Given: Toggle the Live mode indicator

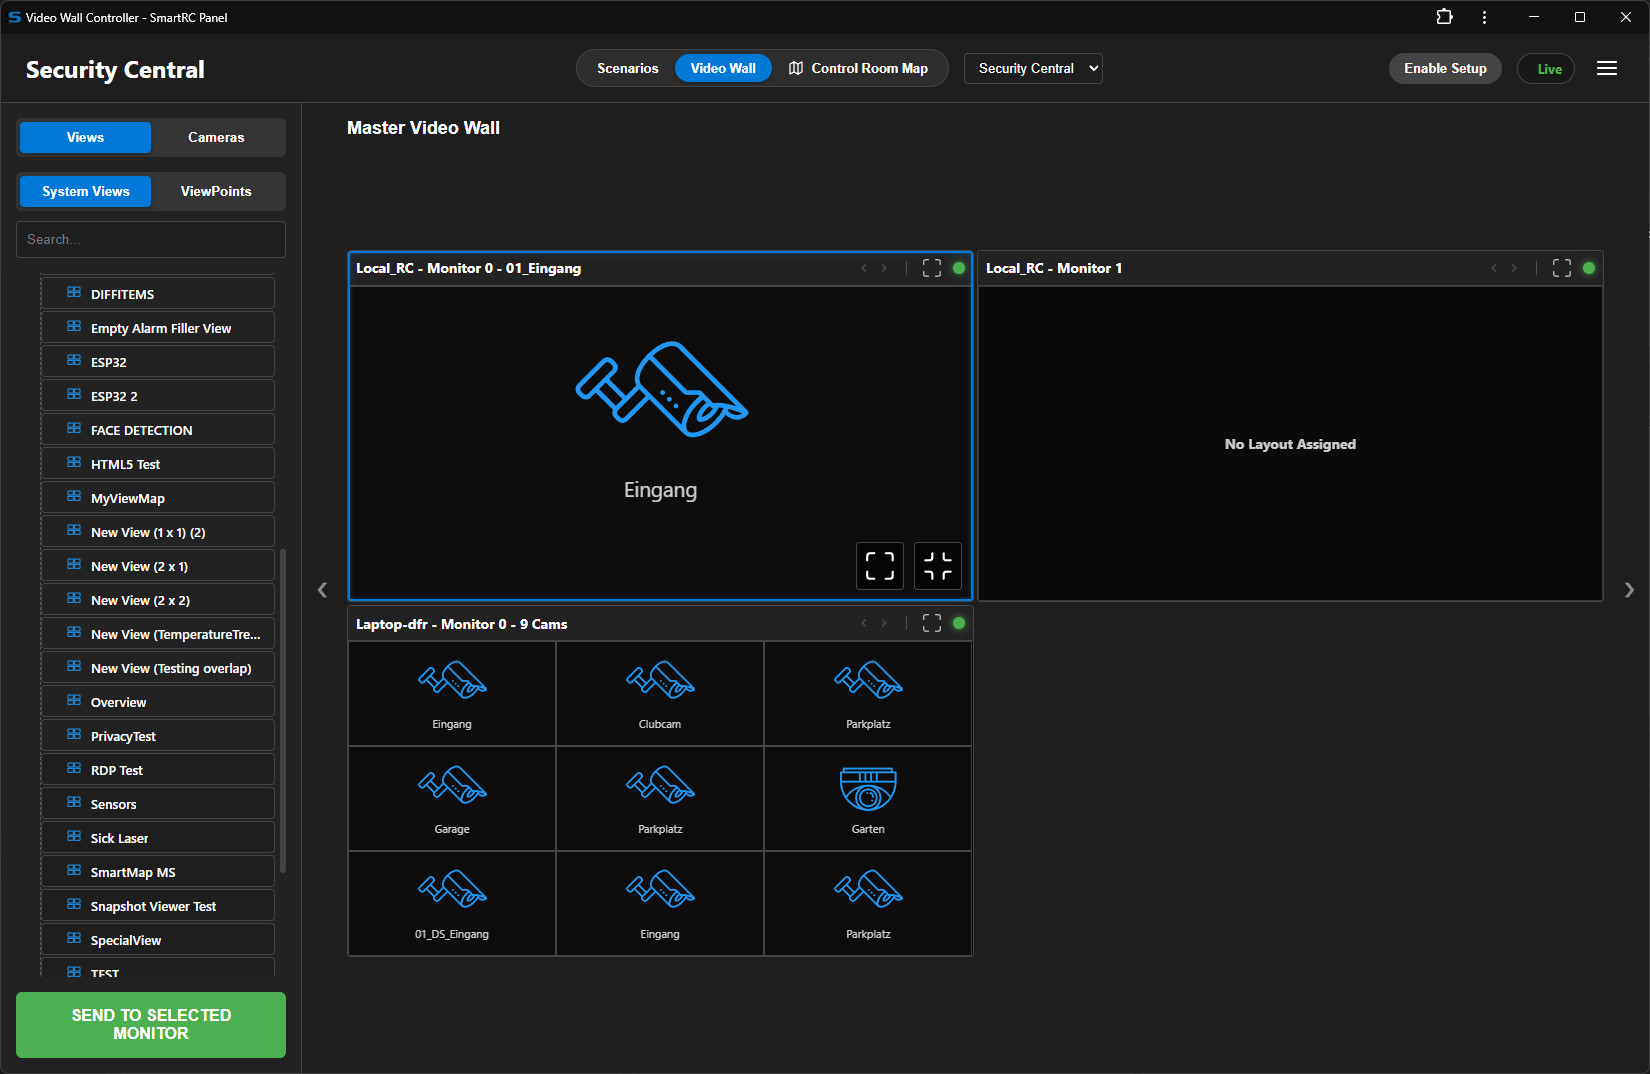Looking at the screenshot, I should click(x=1546, y=68).
